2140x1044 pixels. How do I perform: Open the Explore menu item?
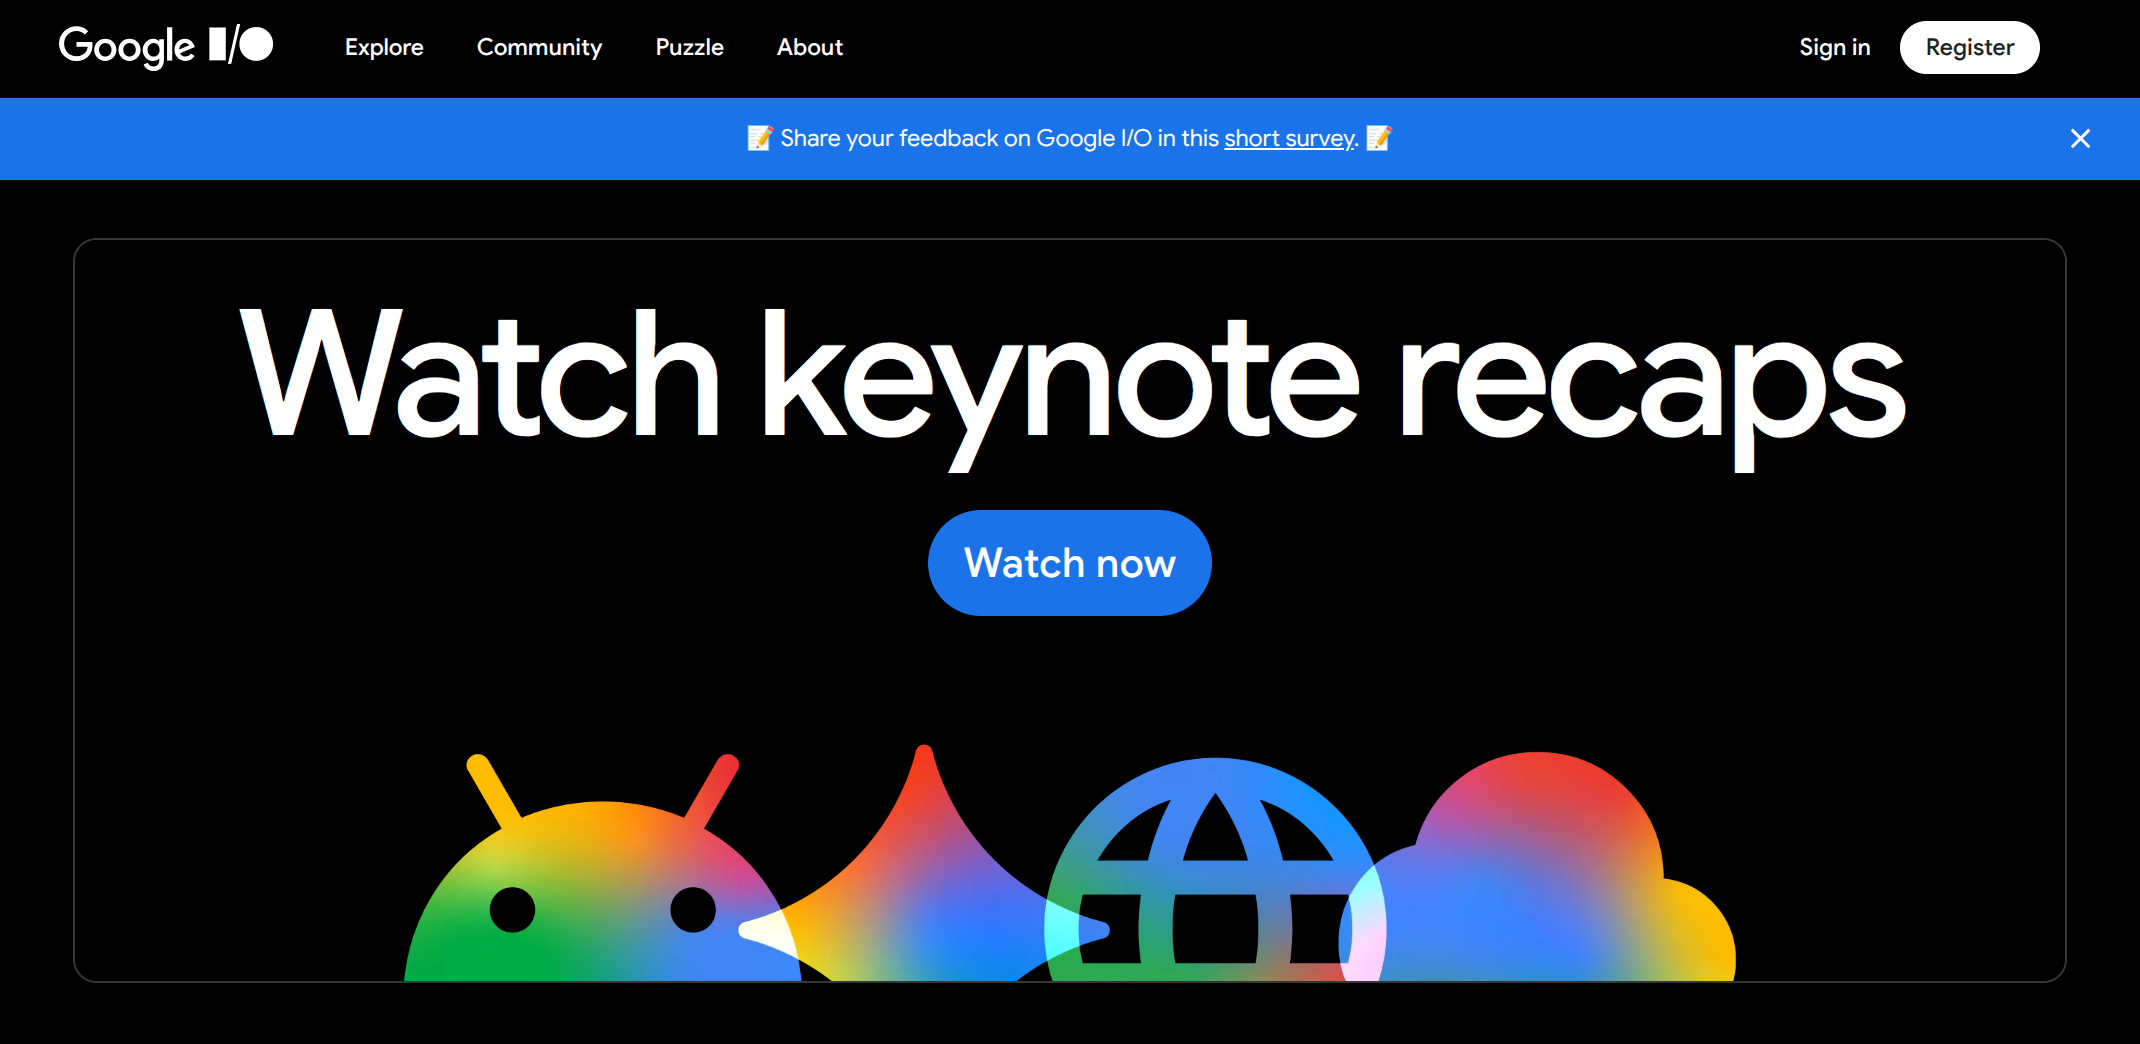tap(384, 47)
